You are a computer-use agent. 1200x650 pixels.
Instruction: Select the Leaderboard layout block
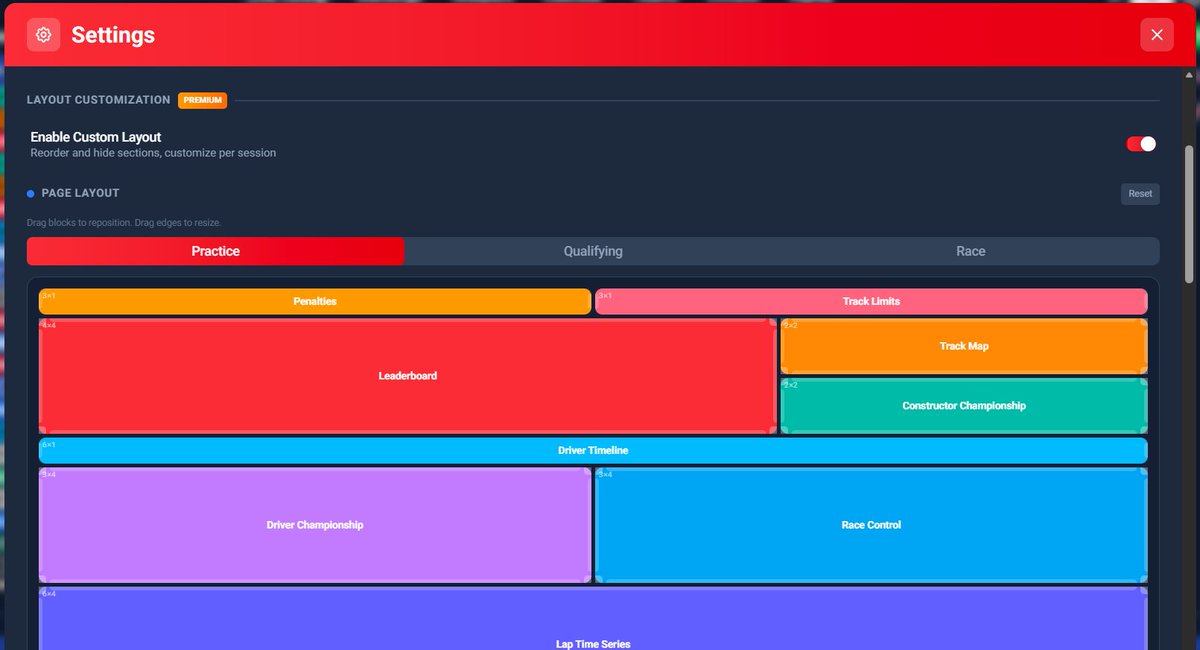tap(408, 376)
